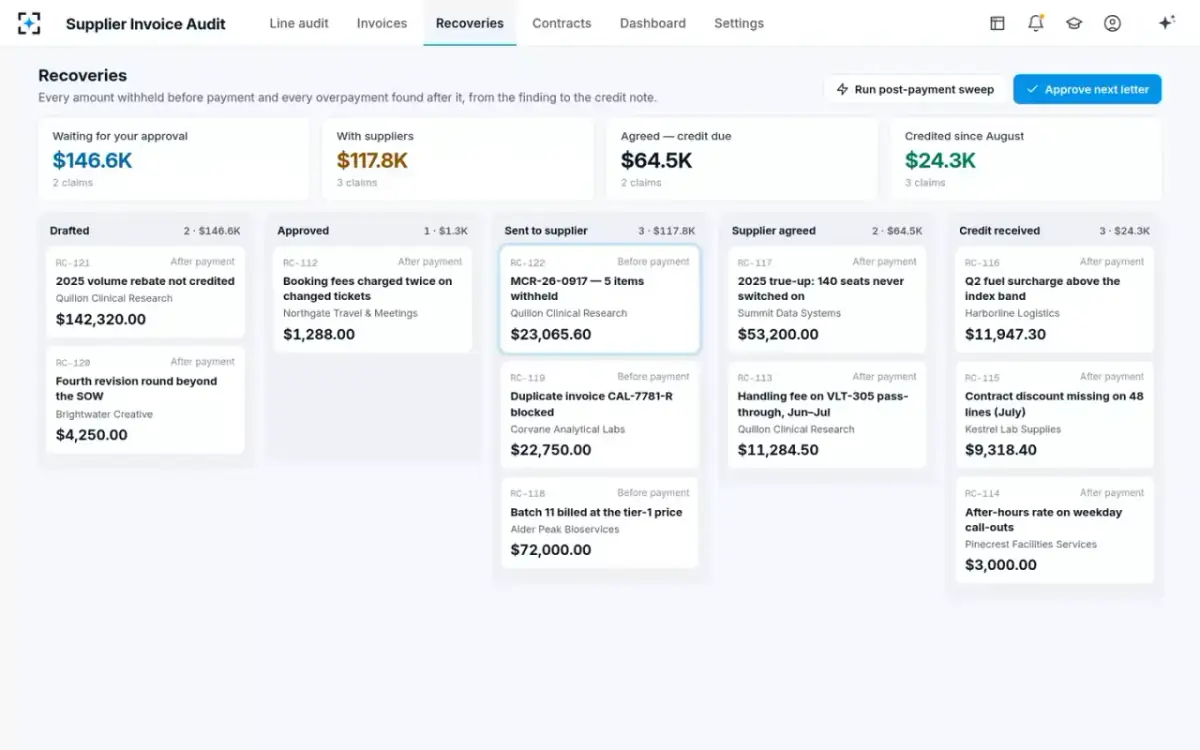
Task: Open Booking fees charged twice card
Action: (372, 300)
